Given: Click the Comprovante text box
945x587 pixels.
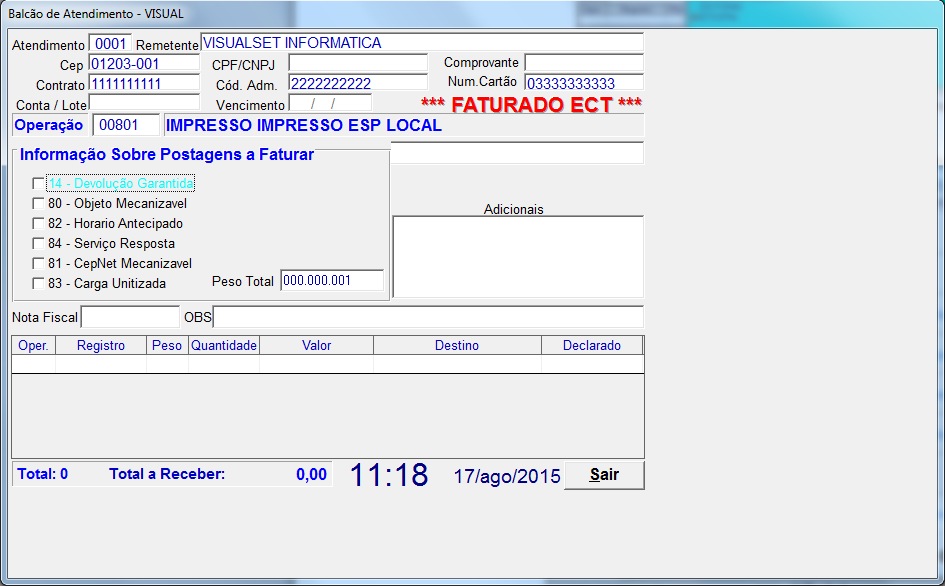Looking at the screenshot, I should pyautogui.click(x=583, y=63).
